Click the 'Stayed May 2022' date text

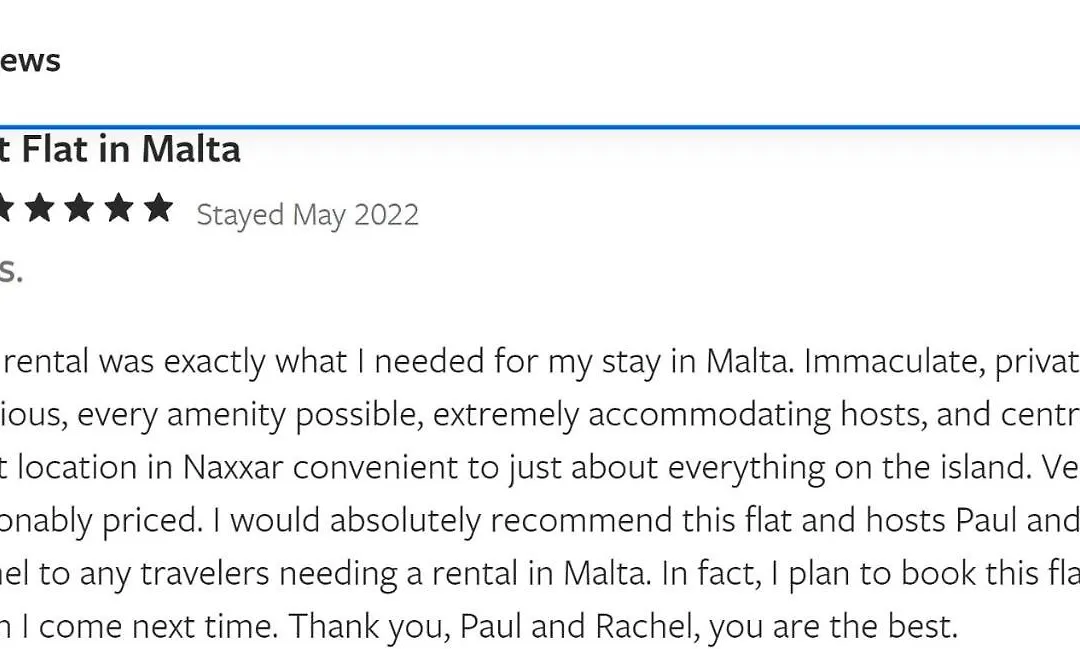(307, 215)
